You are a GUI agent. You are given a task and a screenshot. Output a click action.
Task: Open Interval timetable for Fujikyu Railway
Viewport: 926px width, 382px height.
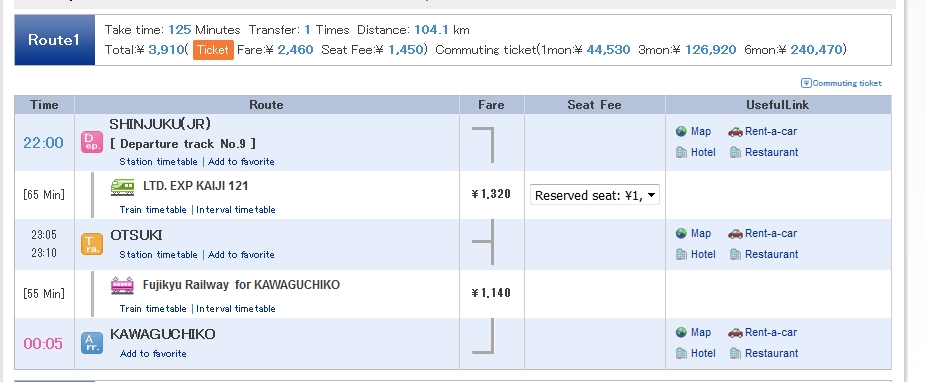(236, 308)
